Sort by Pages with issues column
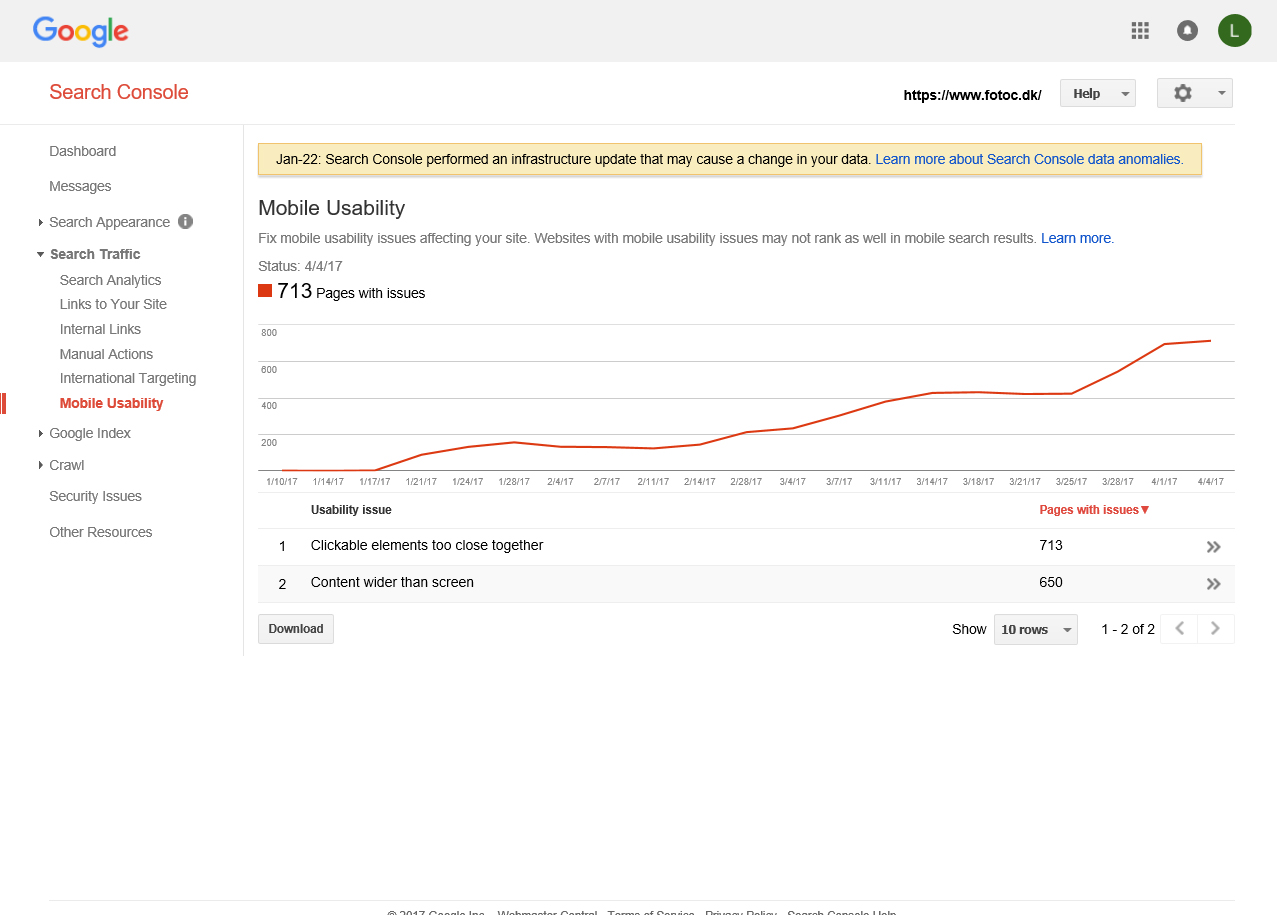This screenshot has width=1277, height=915. coord(1094,510)
